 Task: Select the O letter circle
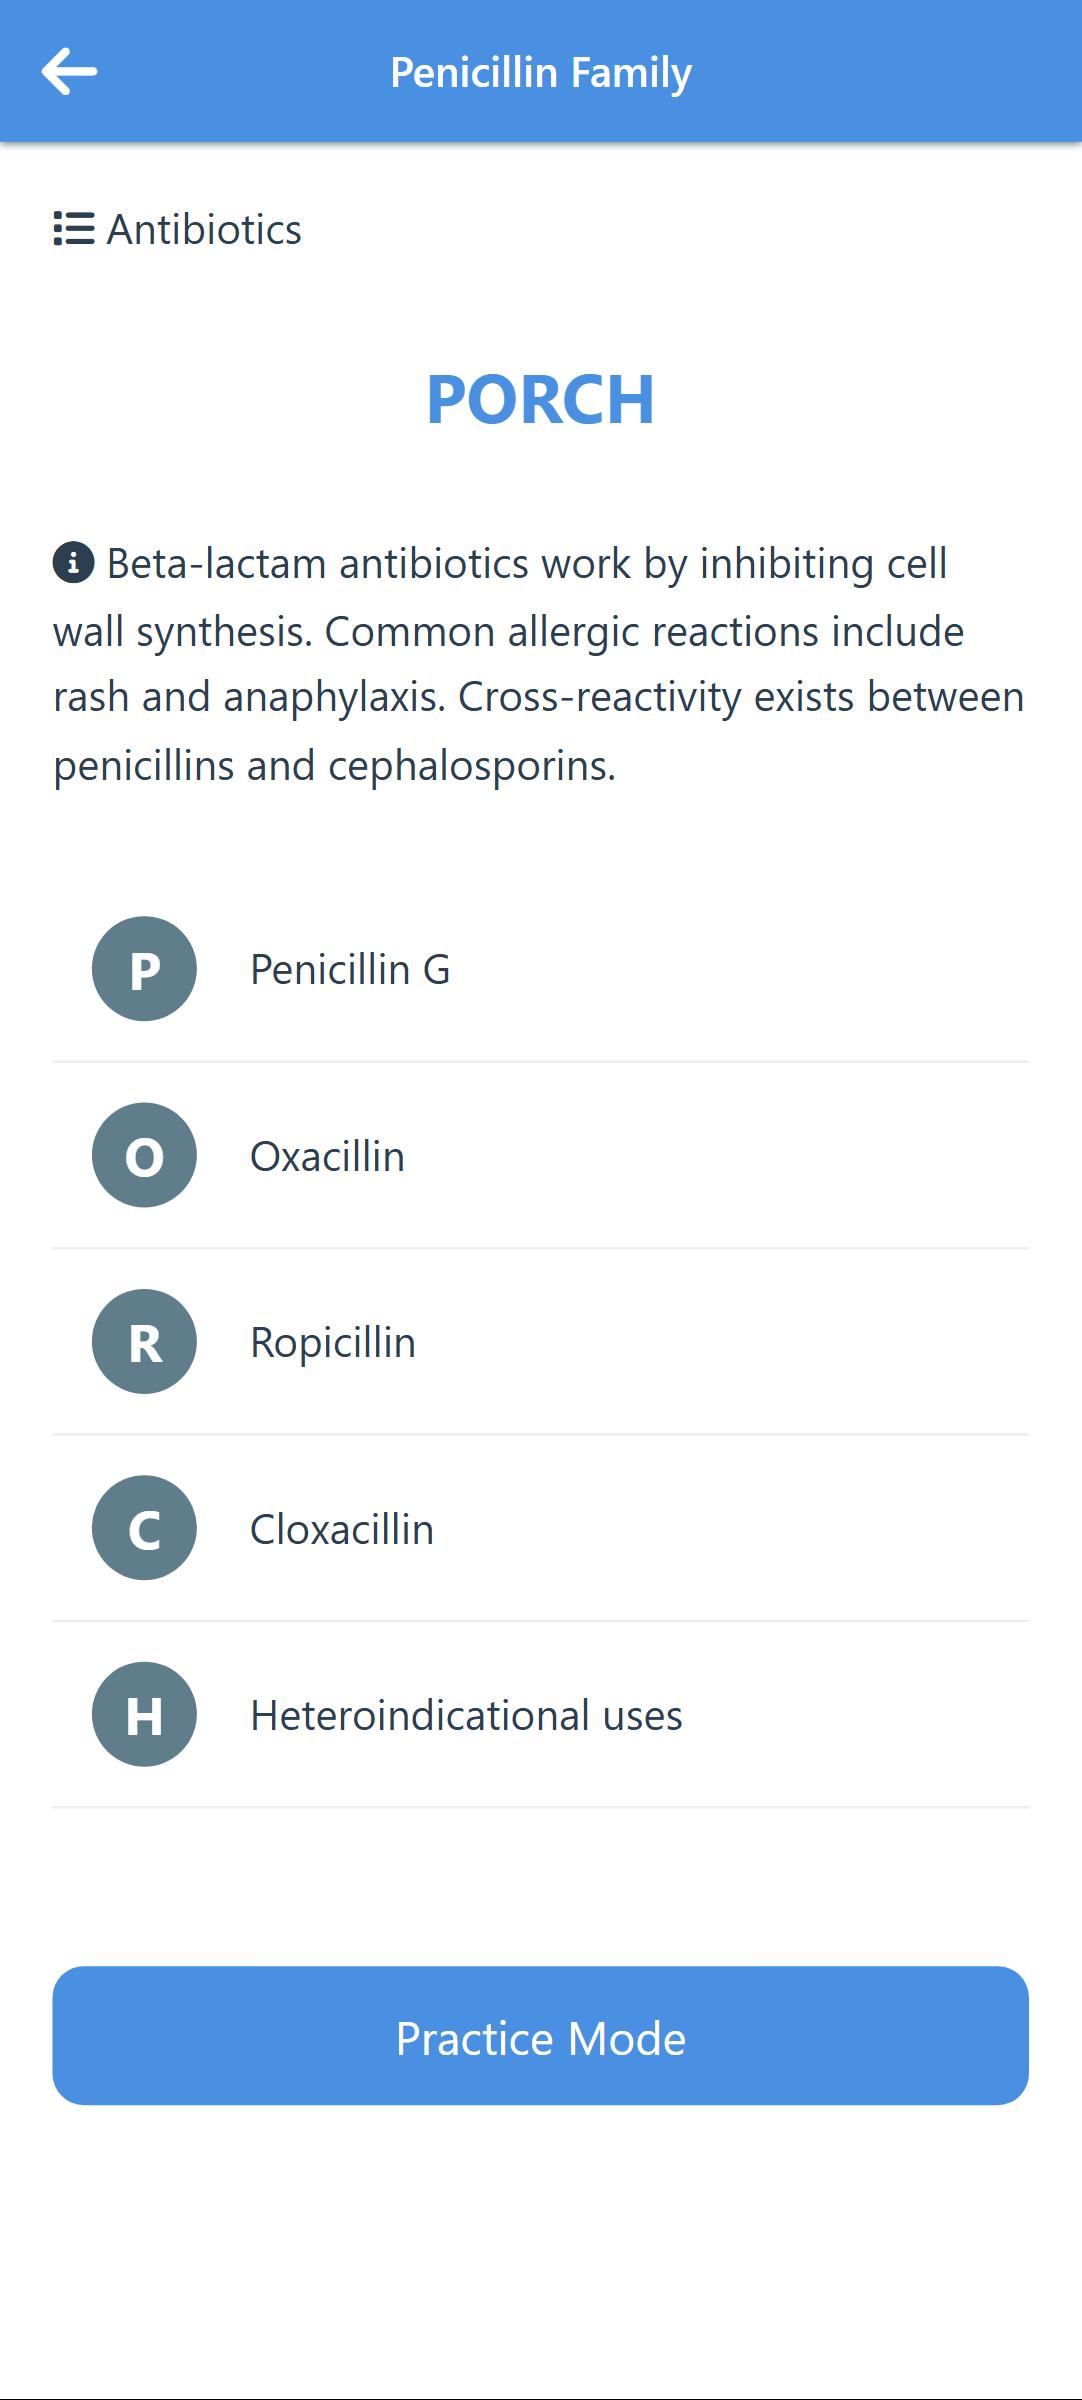(x=144, y=1155)
